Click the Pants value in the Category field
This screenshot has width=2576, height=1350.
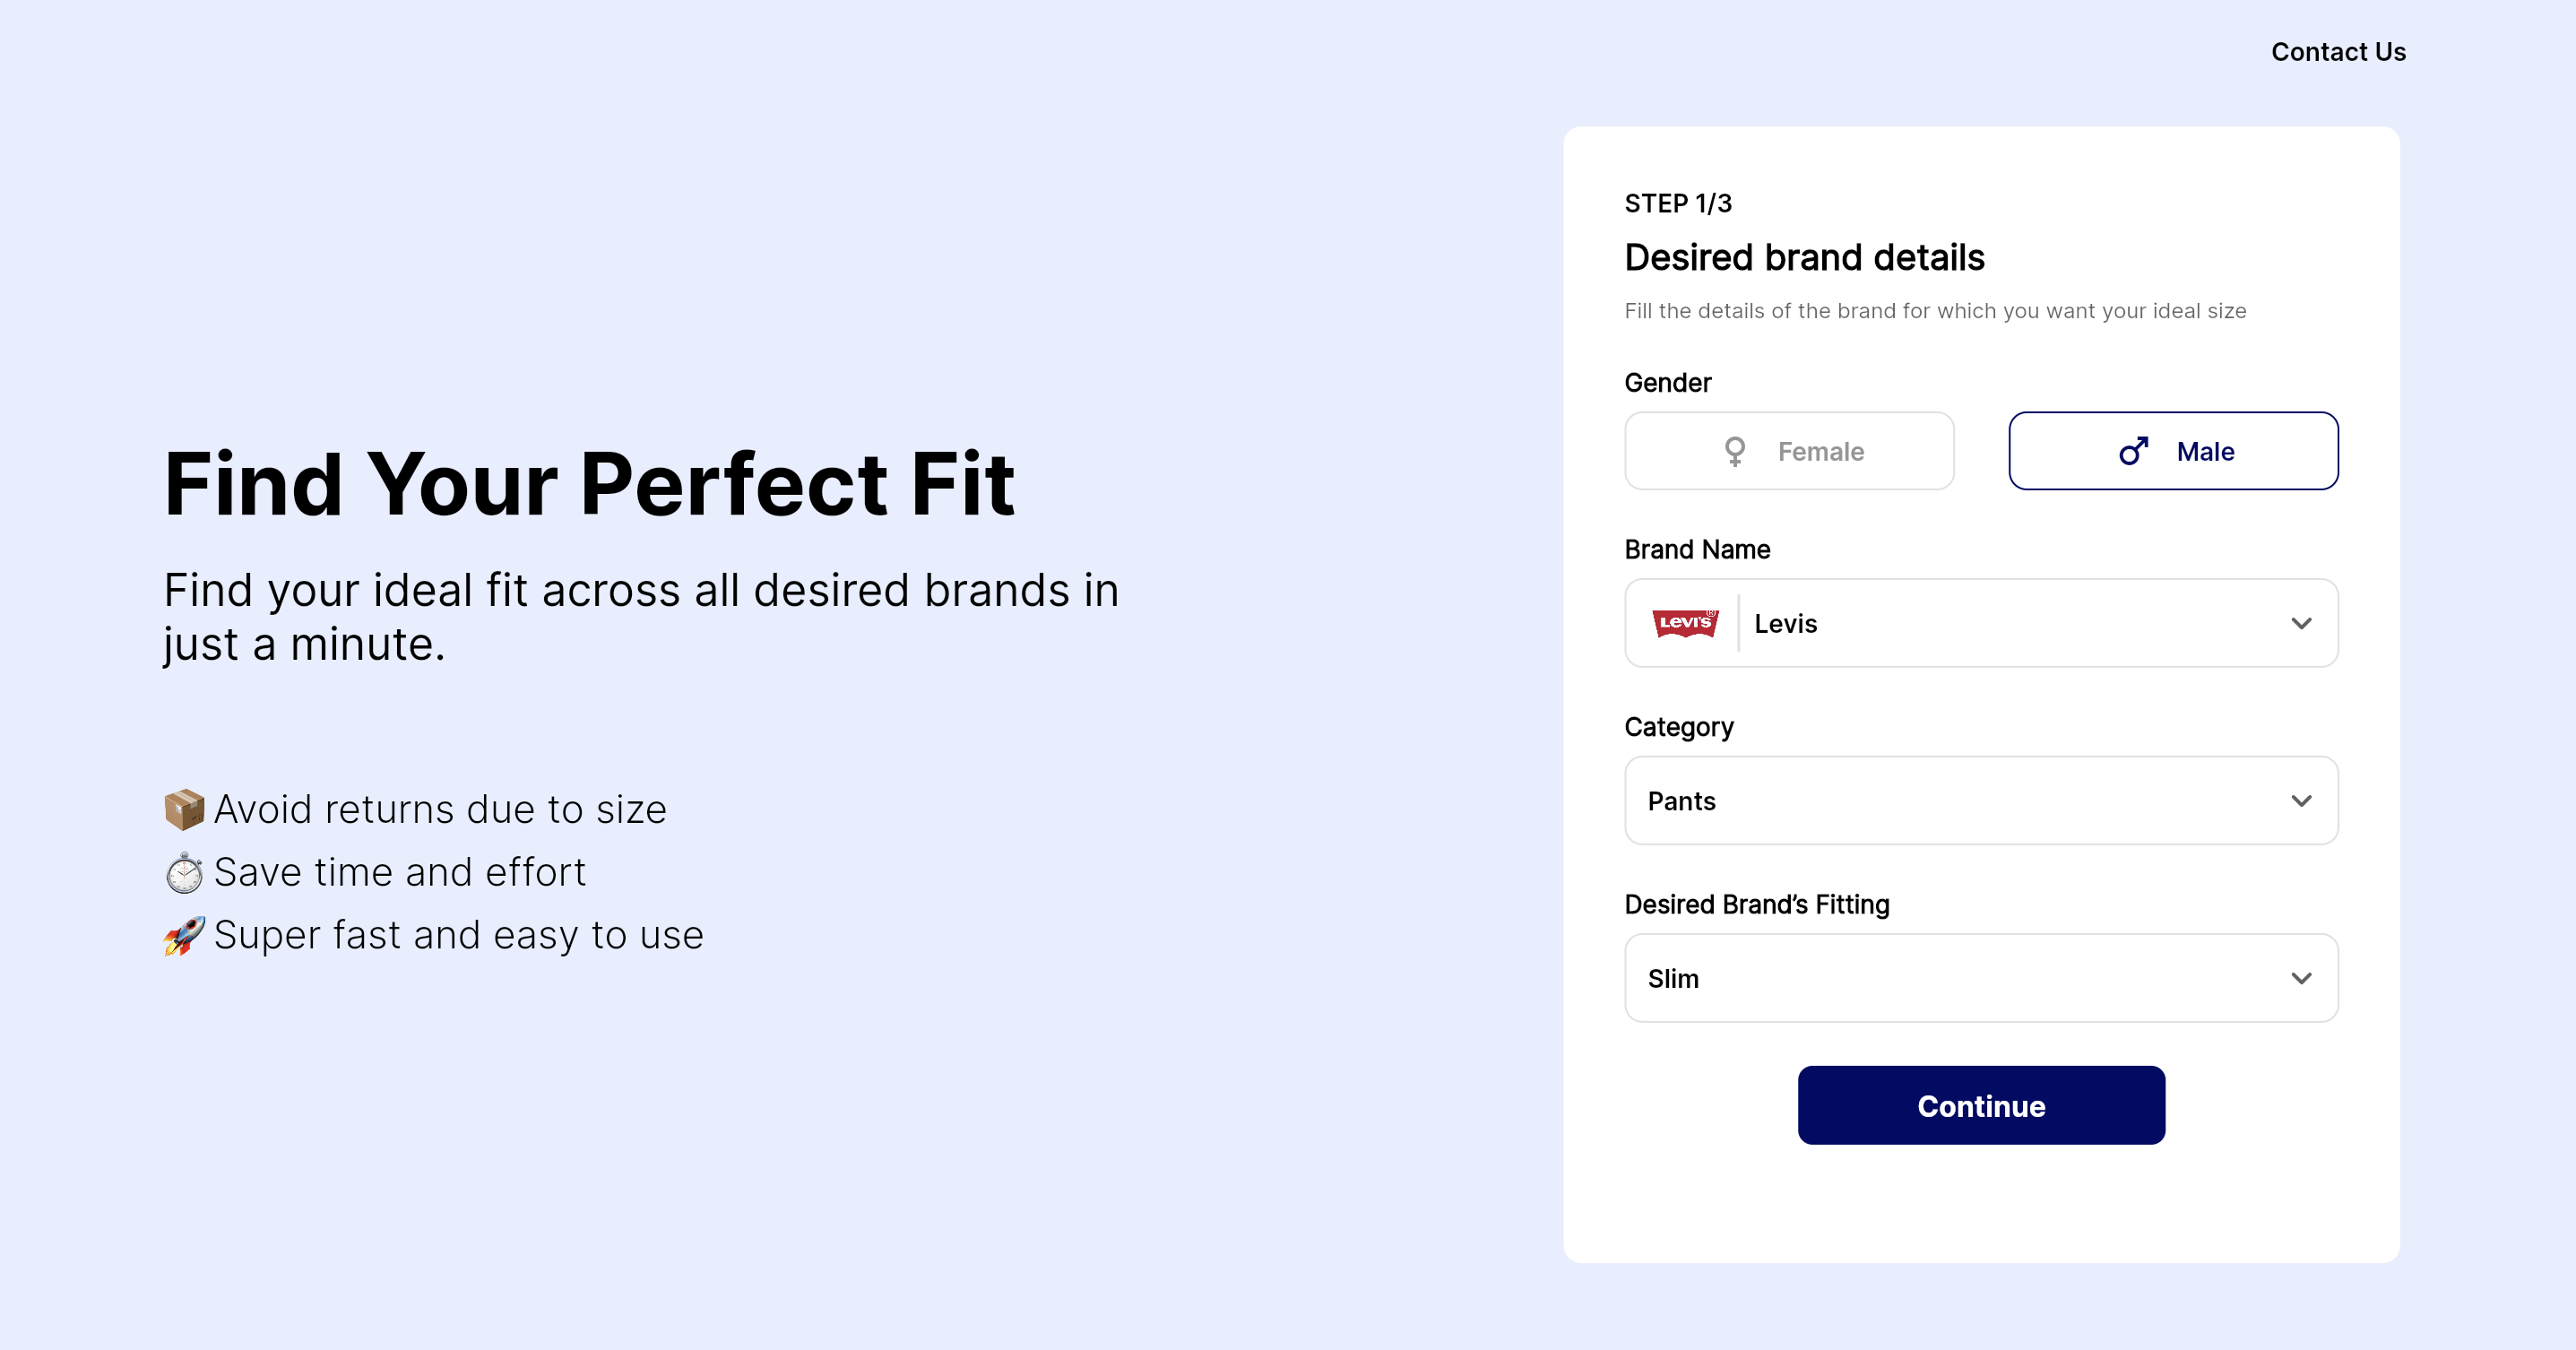click(1681, 801)
